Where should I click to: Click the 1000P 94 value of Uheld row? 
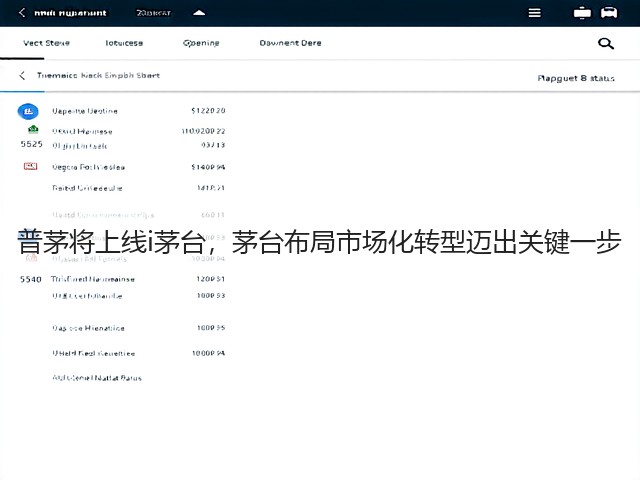coord(209,353)
